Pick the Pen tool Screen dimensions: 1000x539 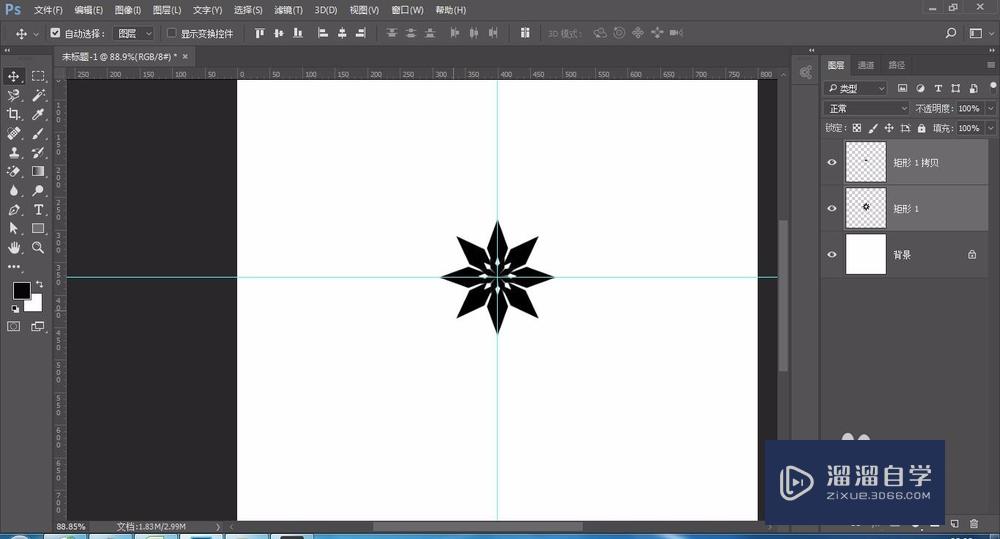tap(13, 210)
